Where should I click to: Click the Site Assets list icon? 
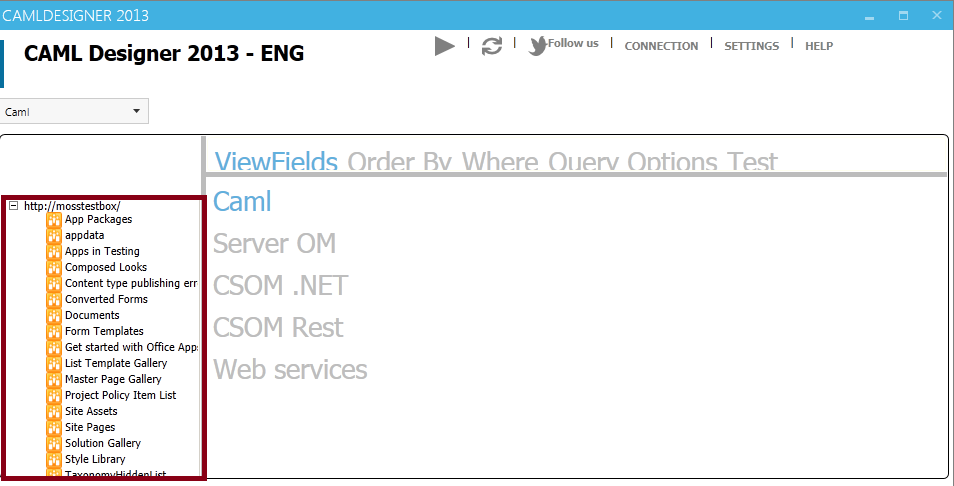(x=54, y=411)
